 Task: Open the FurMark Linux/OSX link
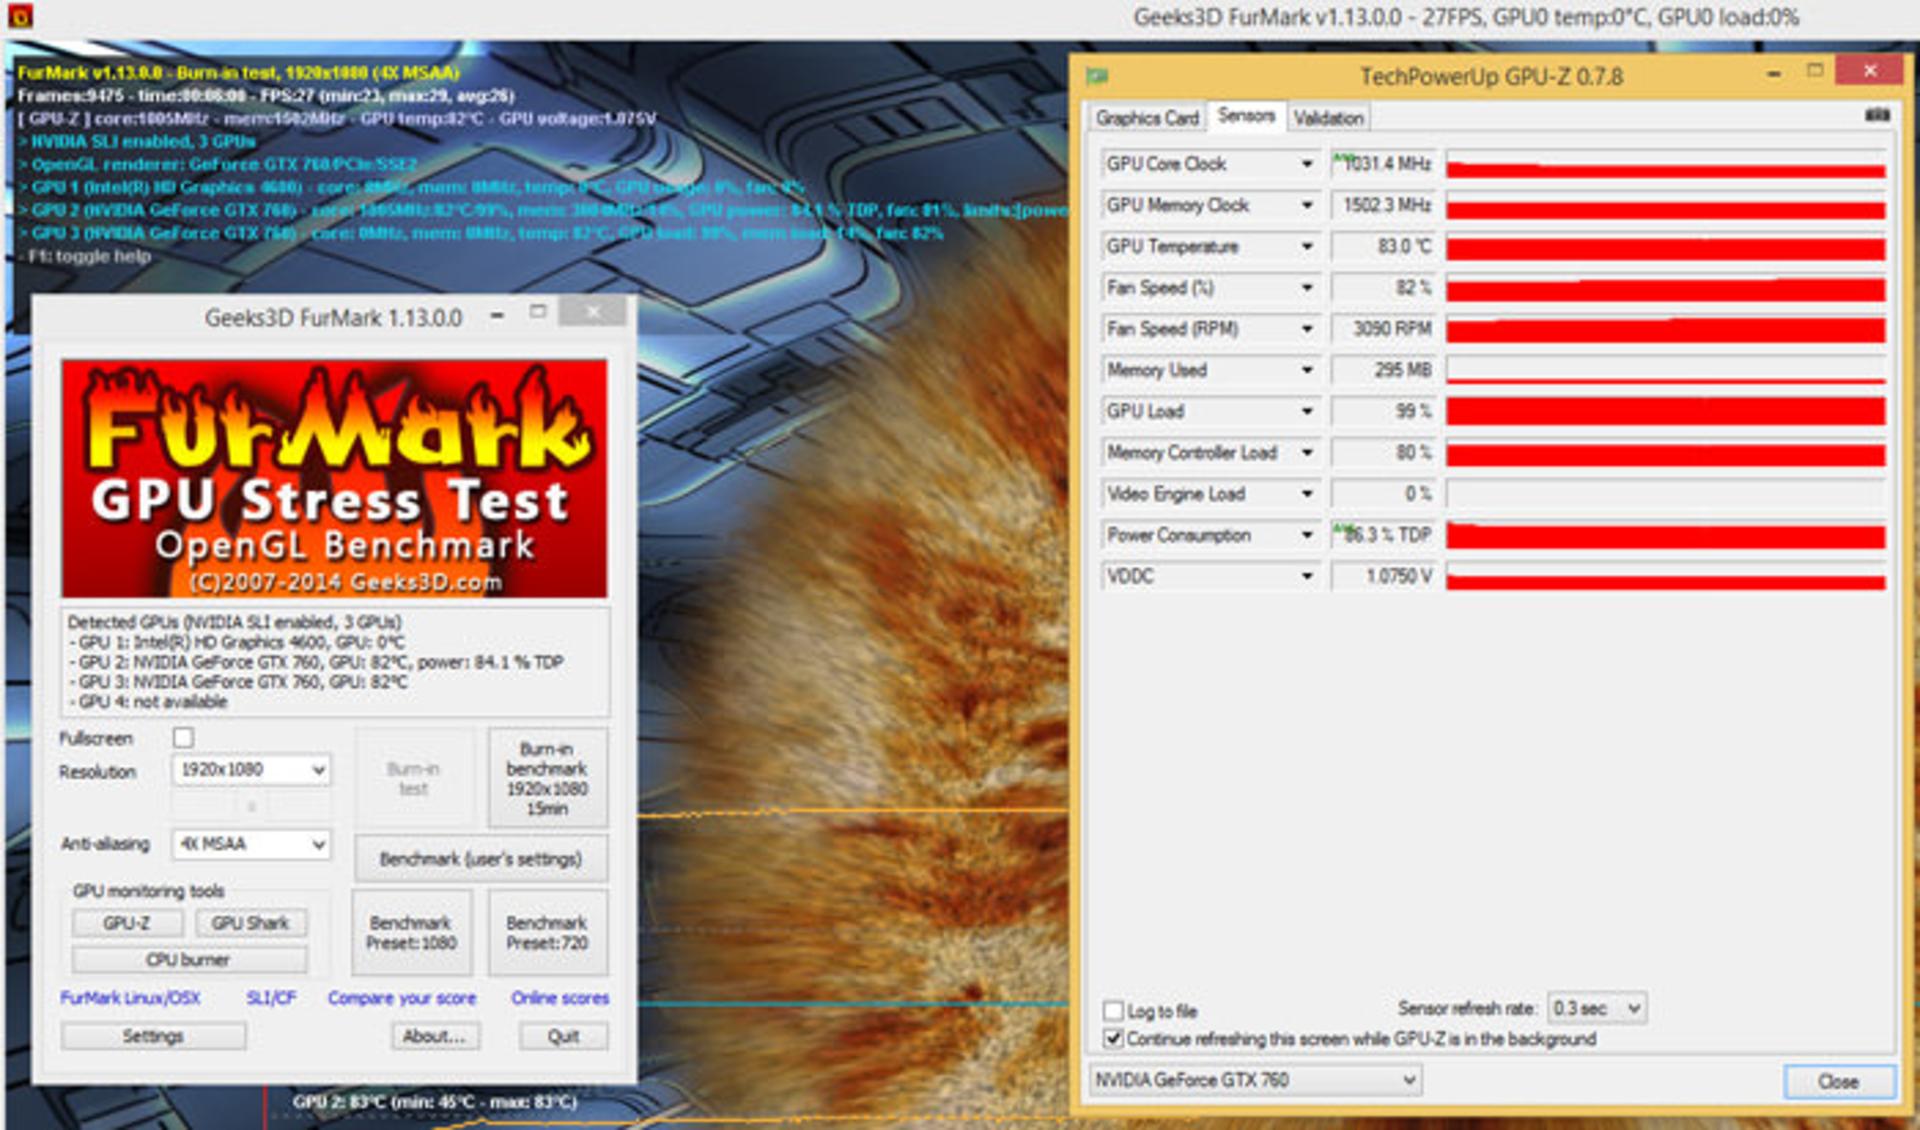coord(130,998)
